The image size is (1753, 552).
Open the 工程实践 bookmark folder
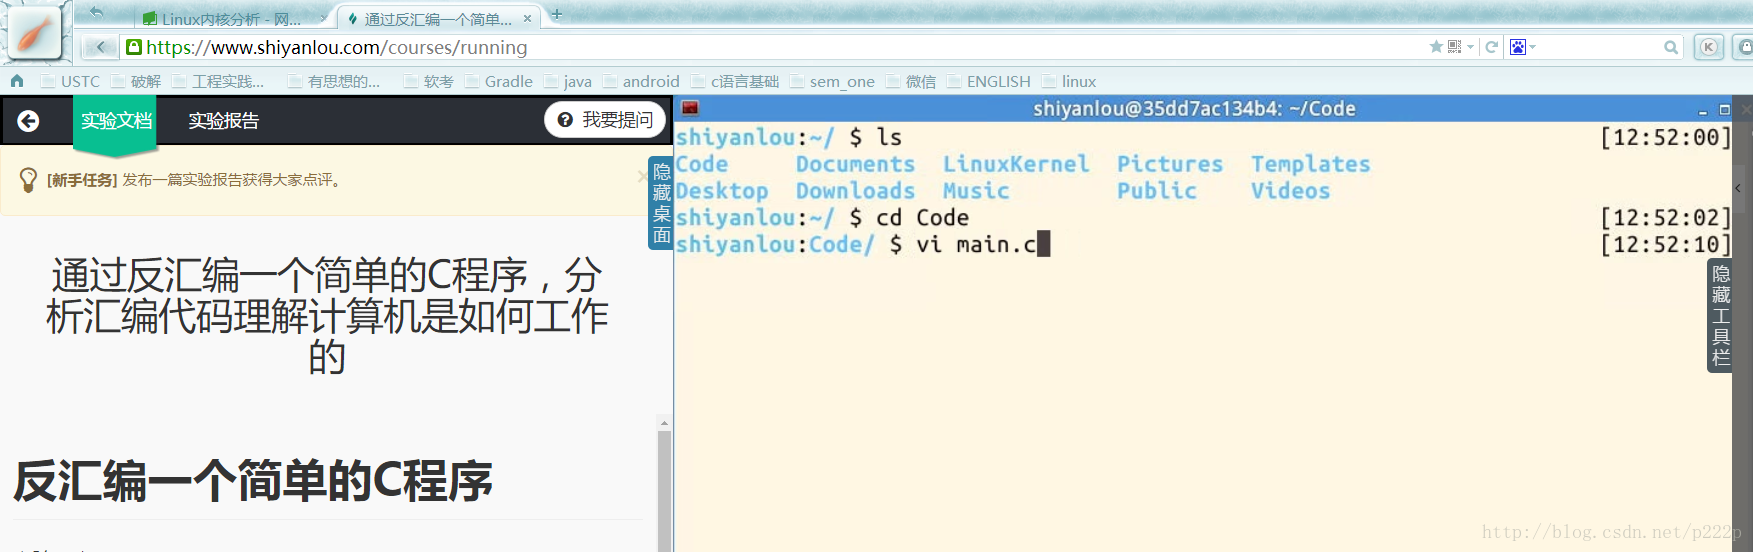pos(219,81)
